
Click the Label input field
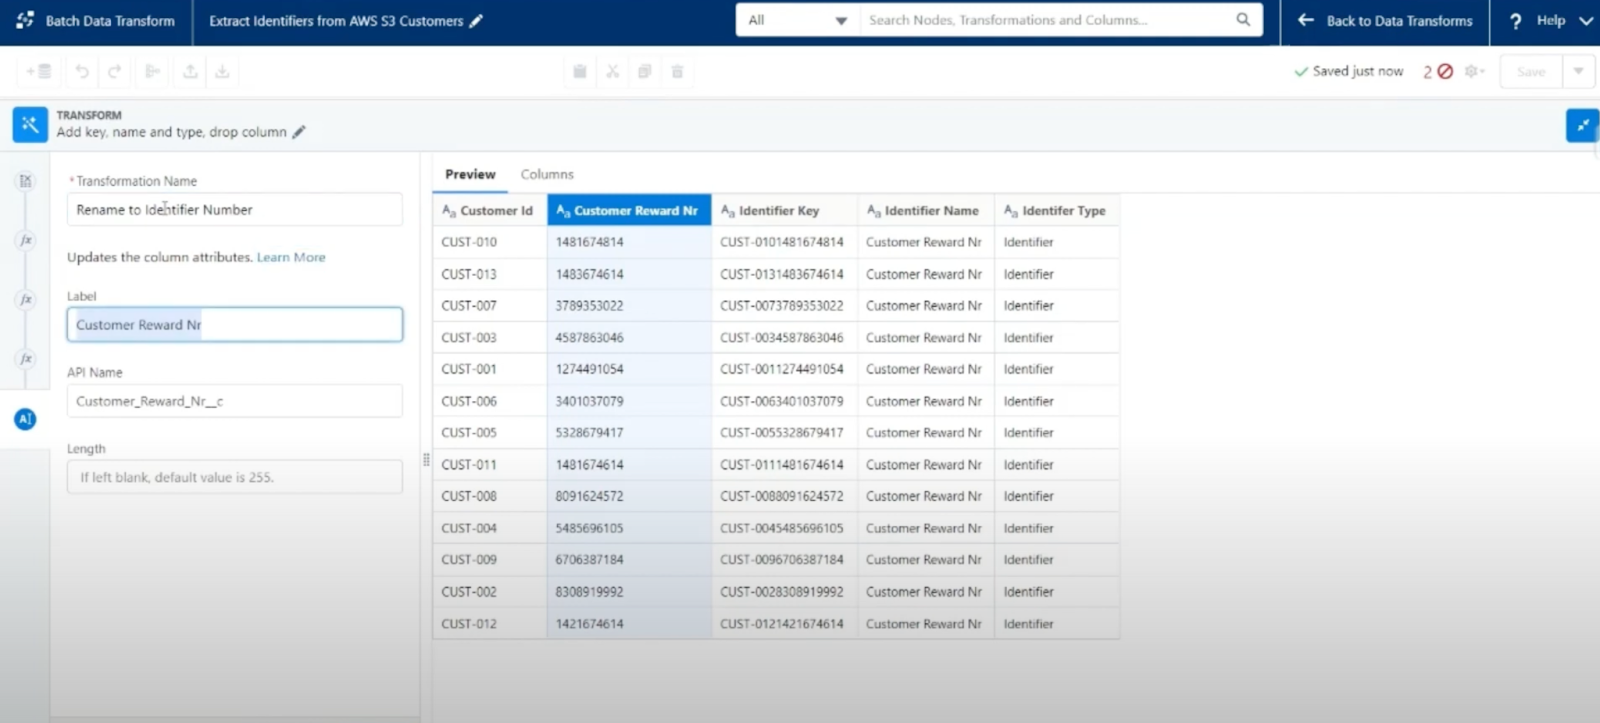click(235, 325)
